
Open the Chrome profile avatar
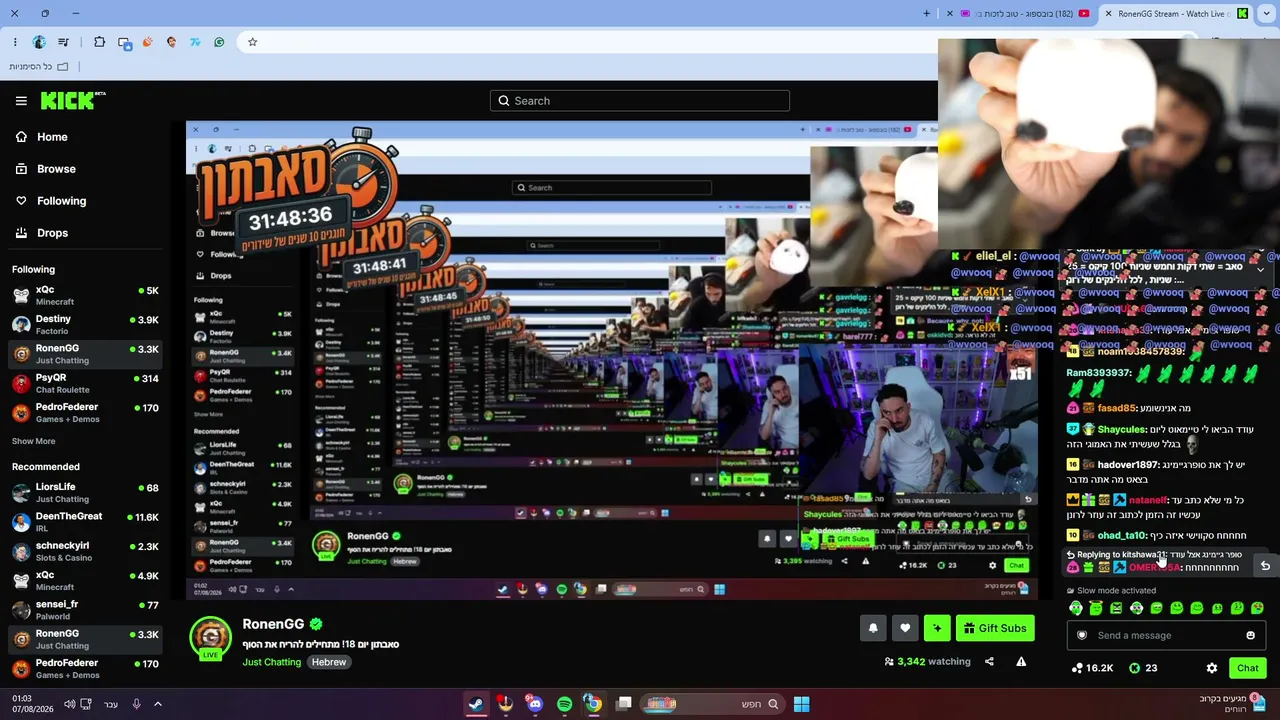tap(39, 42)
